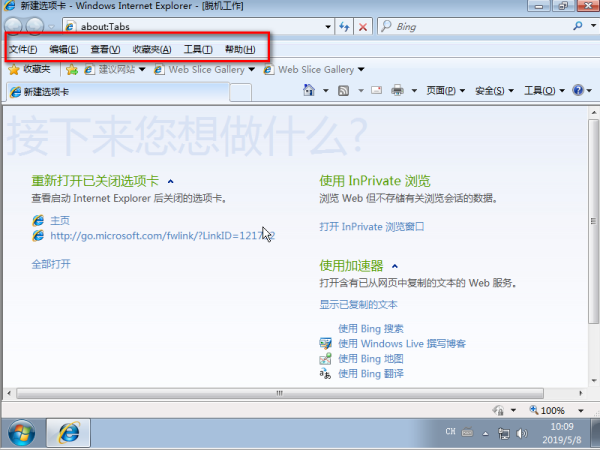Click the add to favorites bar star icon
Image resolution: width=600 pixels, height=450 pixels.
point(72,70)
